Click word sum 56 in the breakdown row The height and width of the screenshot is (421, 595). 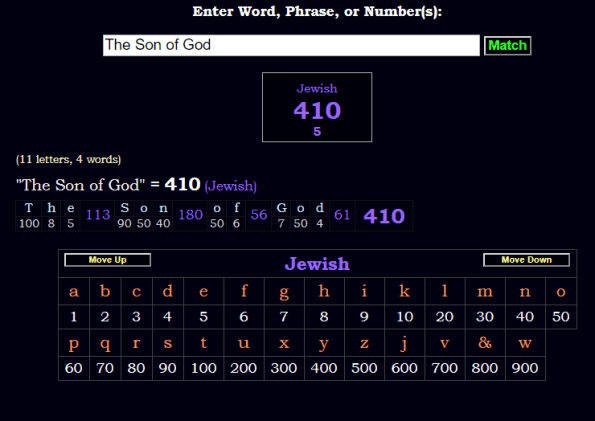(x=259, y=215)
